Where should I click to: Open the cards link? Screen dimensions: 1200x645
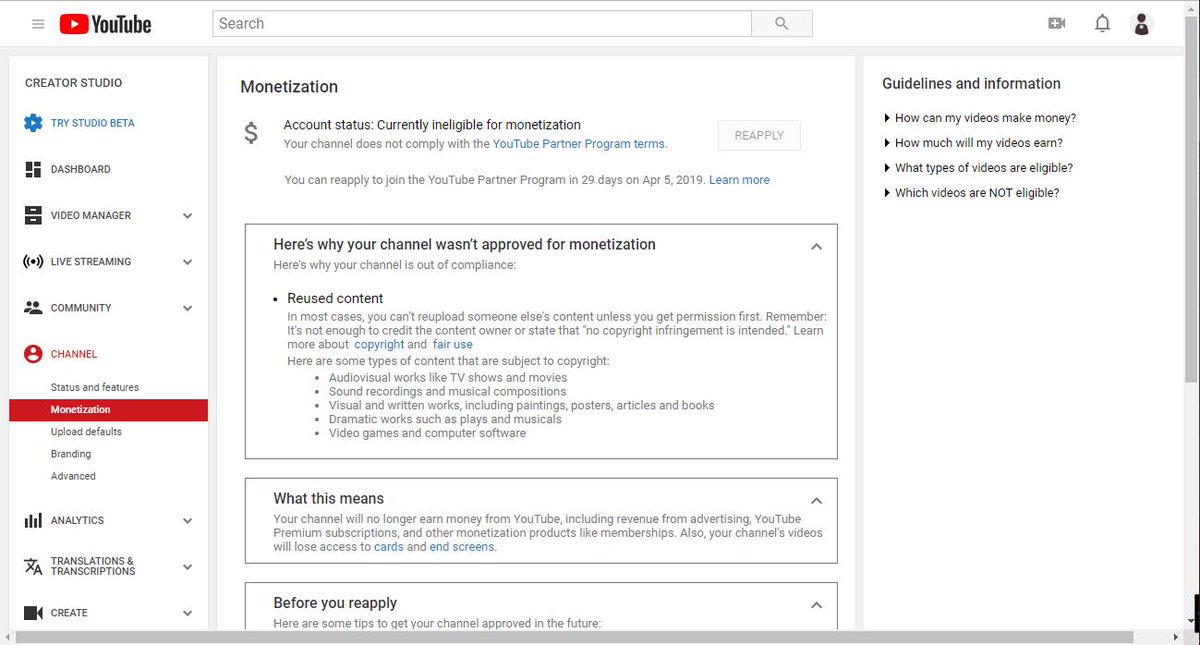pos(388,547)
